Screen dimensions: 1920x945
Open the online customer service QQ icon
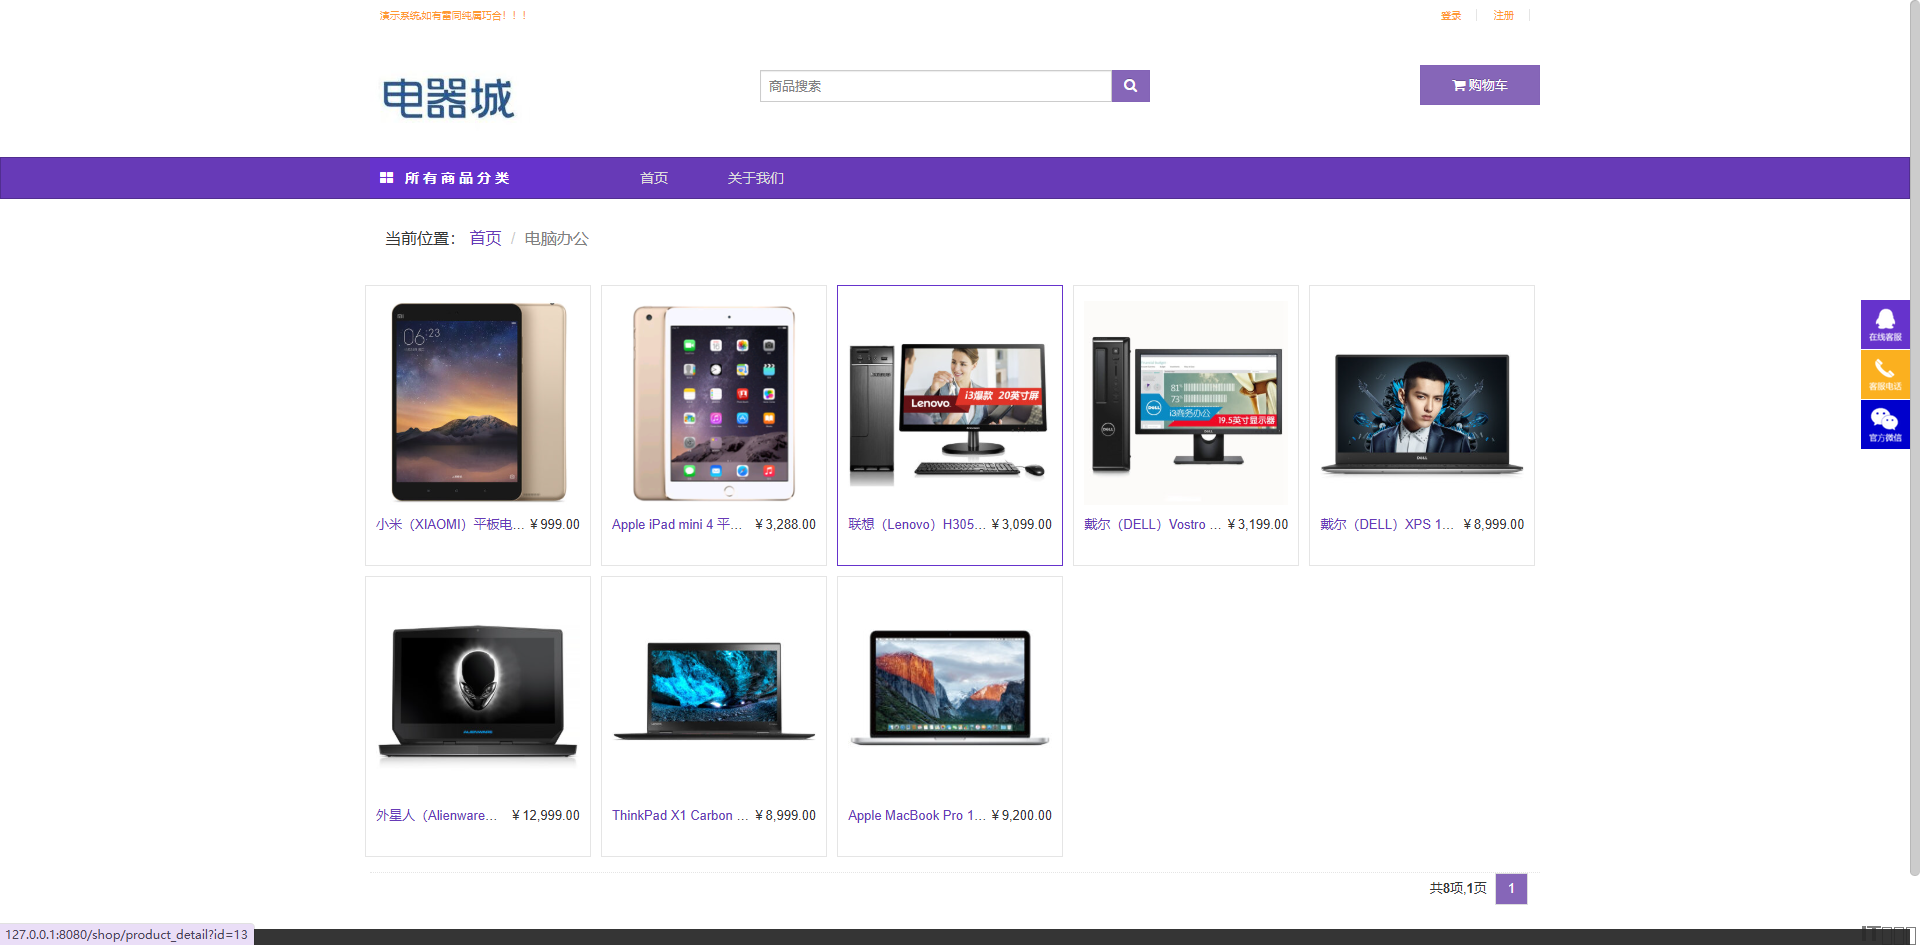pyautogui.click(x=1885, y=324)
